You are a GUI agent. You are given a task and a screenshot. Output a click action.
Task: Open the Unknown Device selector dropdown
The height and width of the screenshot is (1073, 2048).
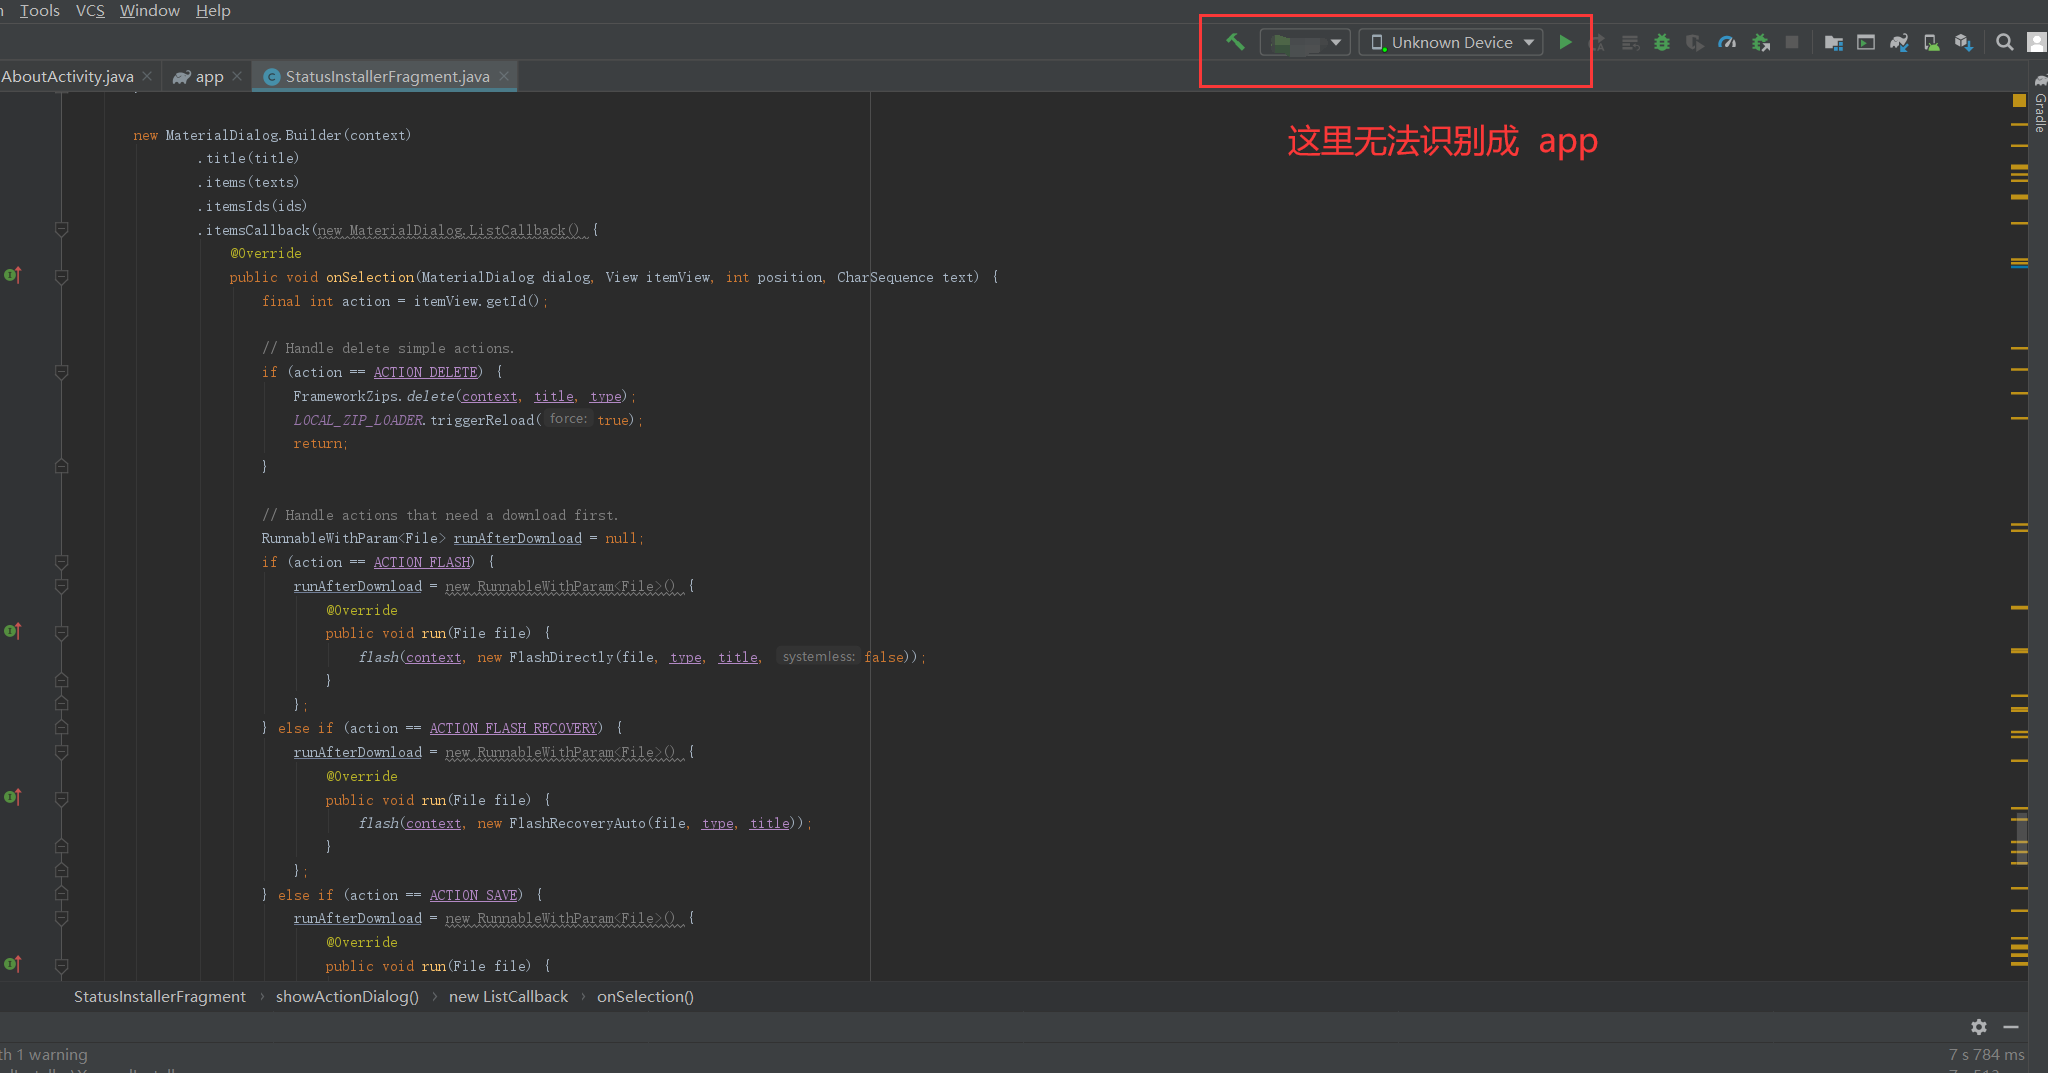pos(1450,42)
